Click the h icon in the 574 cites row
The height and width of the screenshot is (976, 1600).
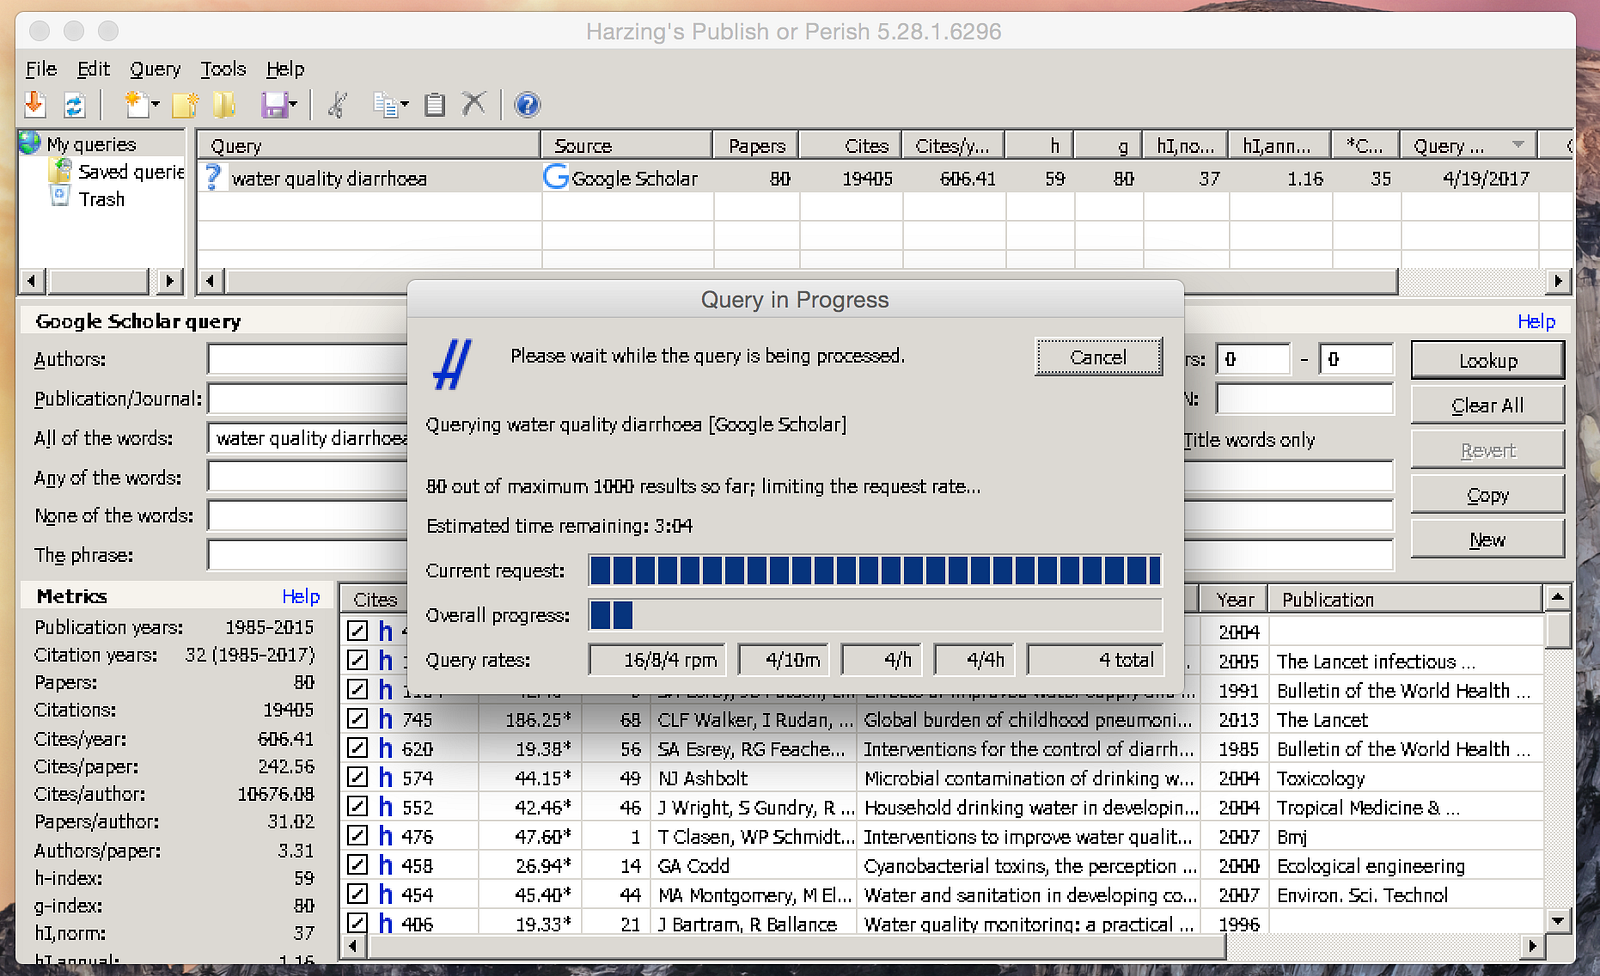tap(386, 777)
